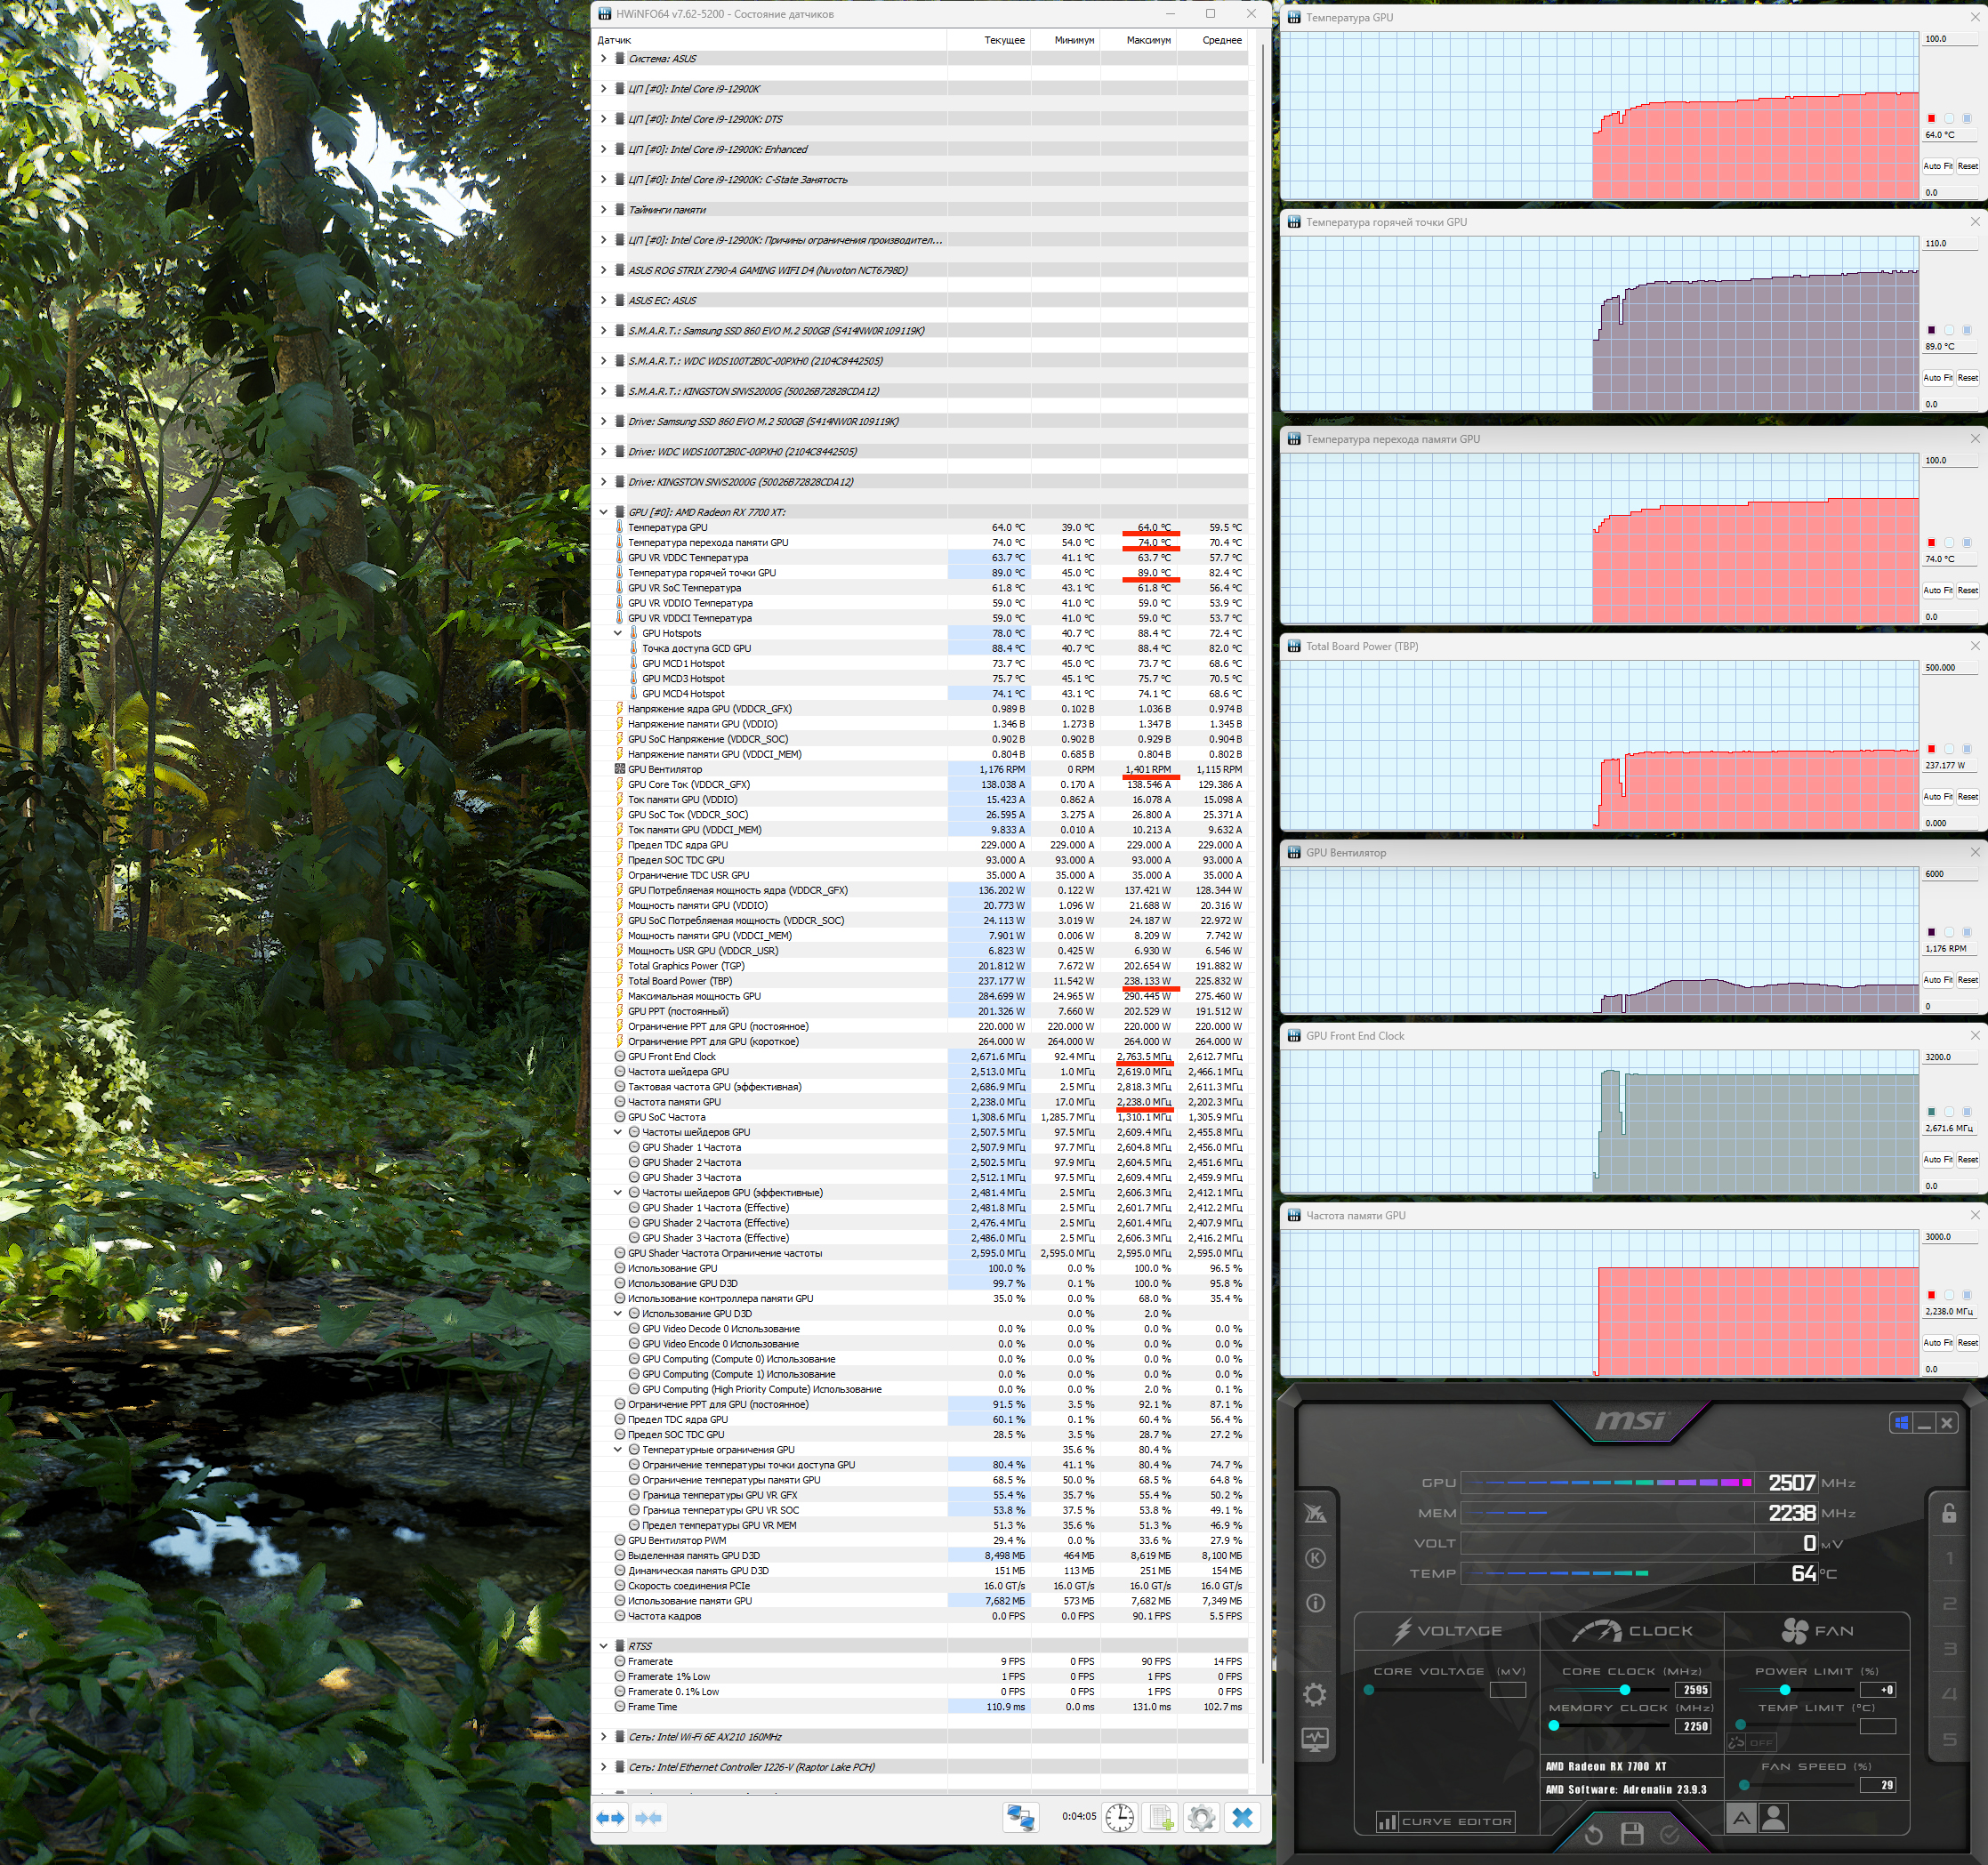Viewport: 1988px width, 1865px height.
Task: Open Afterburner Kombustor K icon
Action: click(x=1315, y=1558)
